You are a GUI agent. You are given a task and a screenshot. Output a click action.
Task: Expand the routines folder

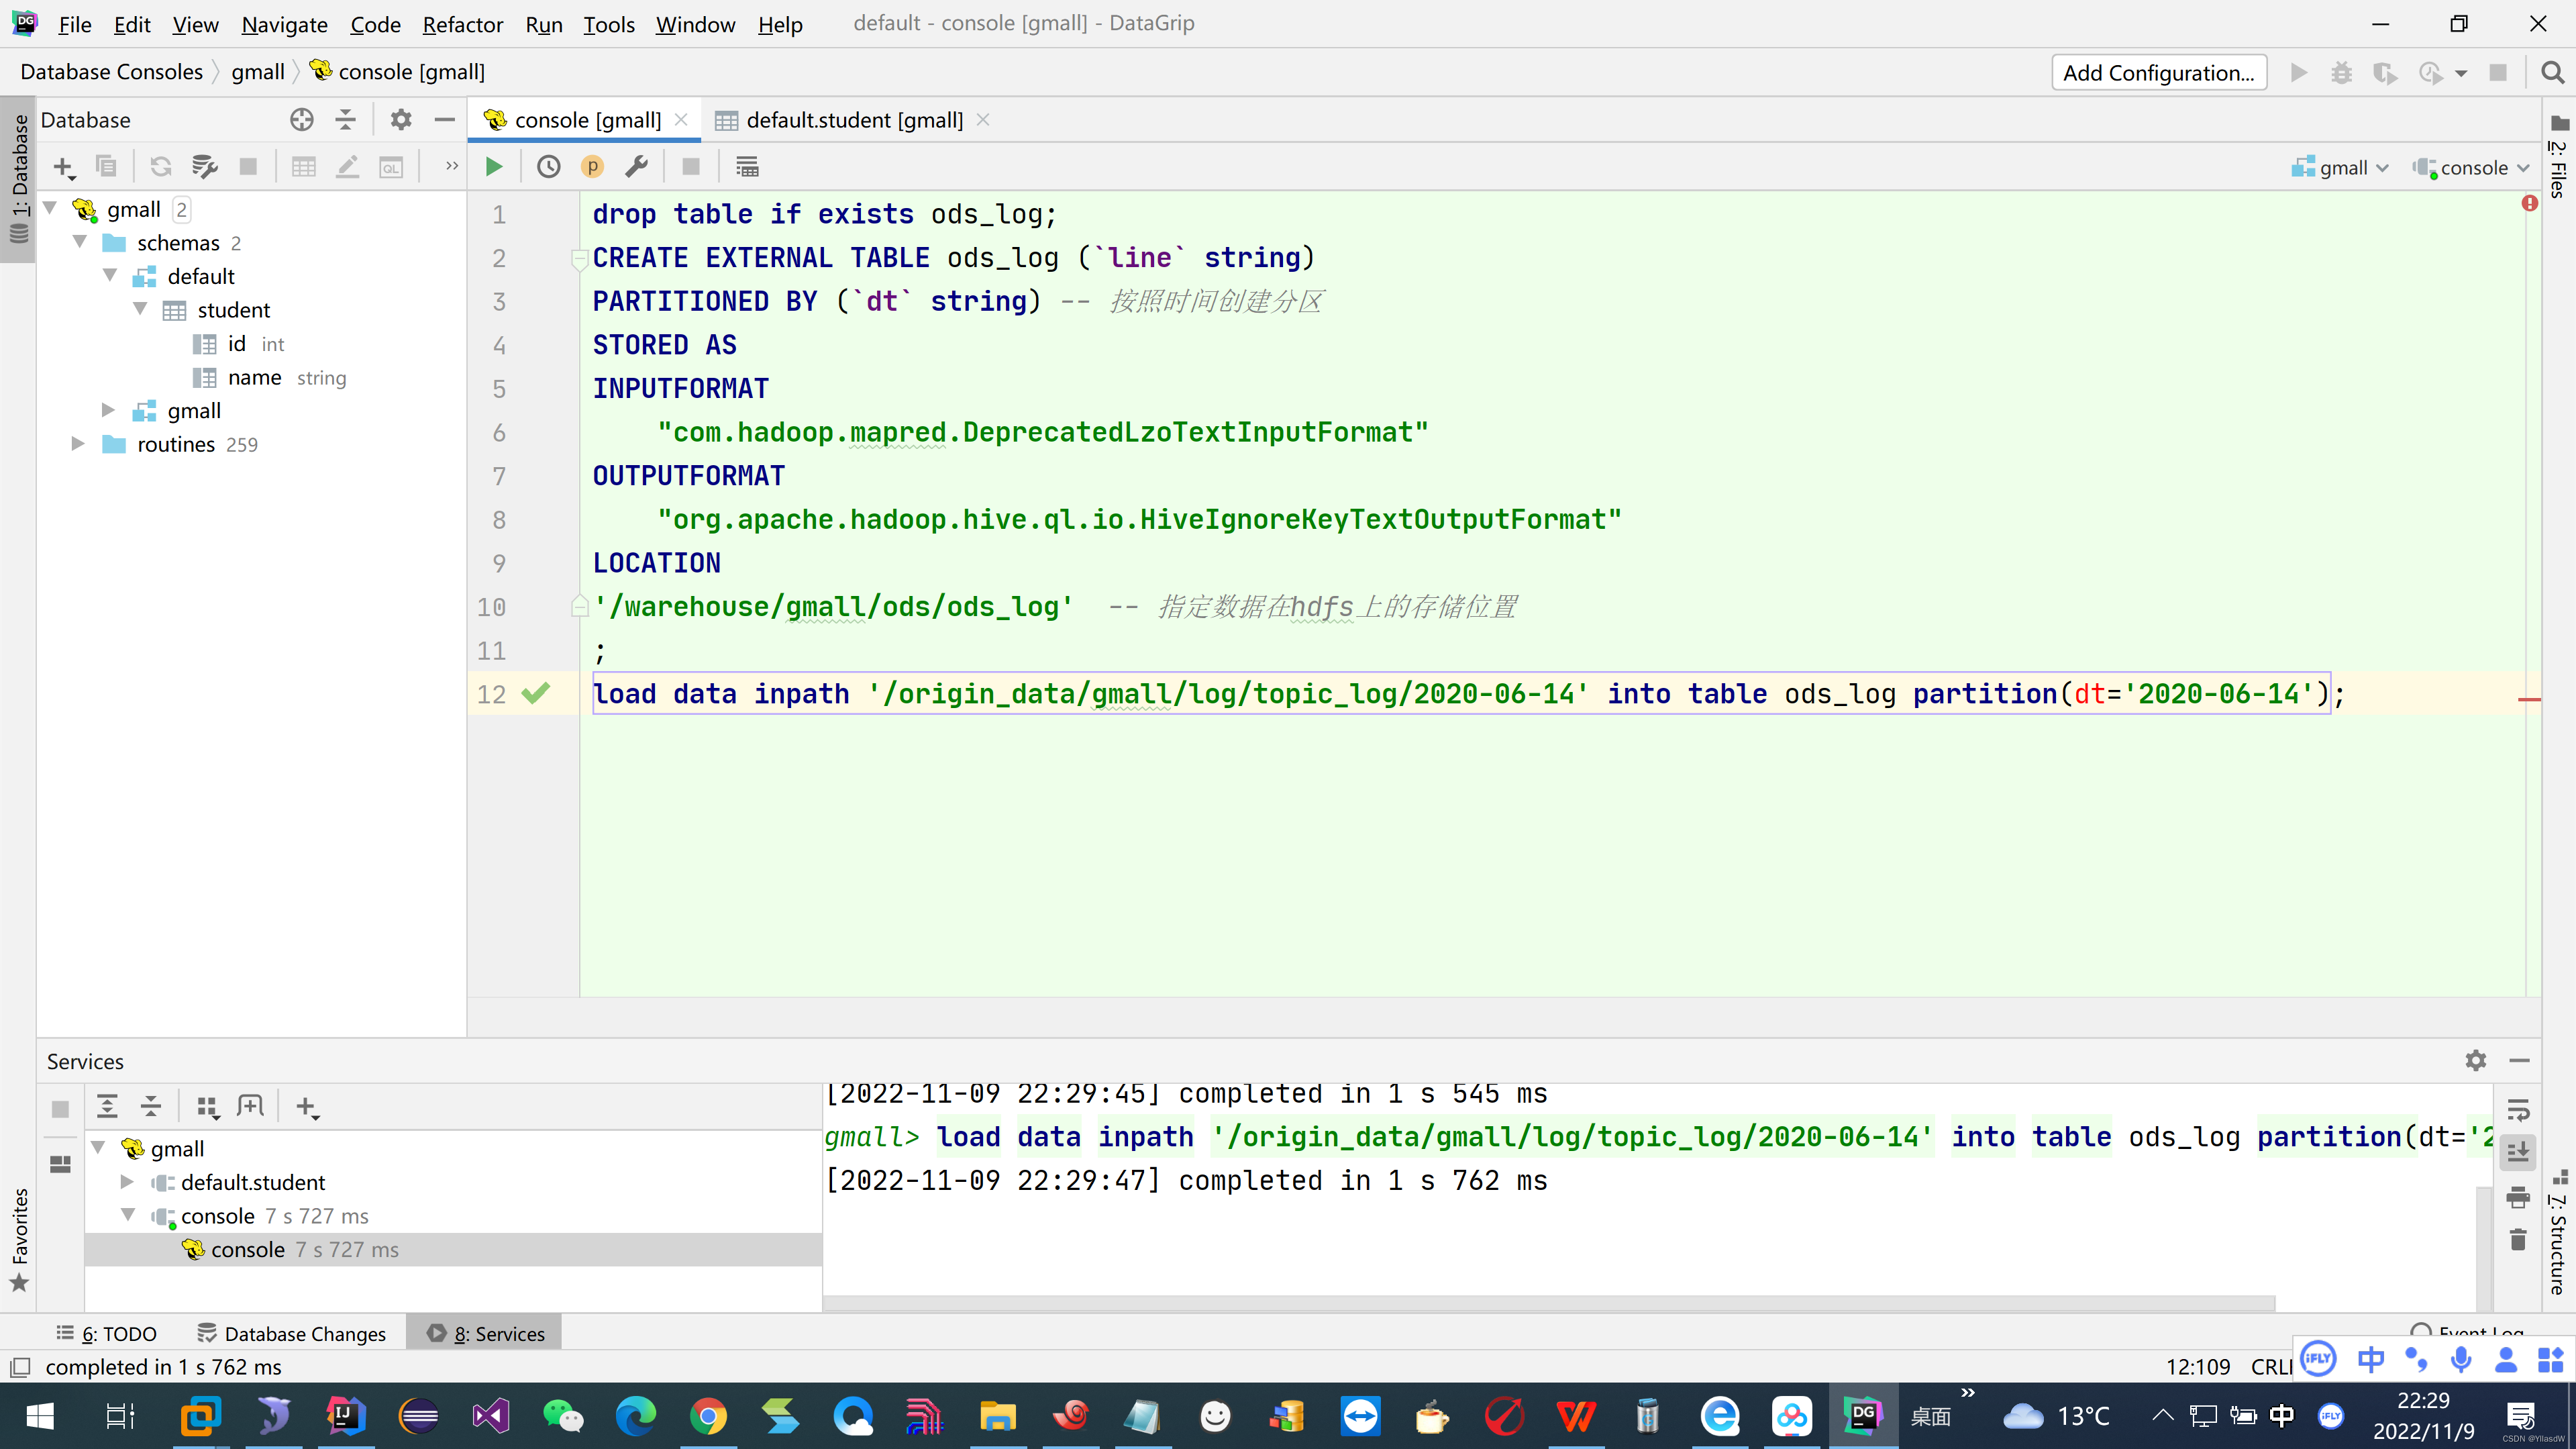tap(78, 444)
